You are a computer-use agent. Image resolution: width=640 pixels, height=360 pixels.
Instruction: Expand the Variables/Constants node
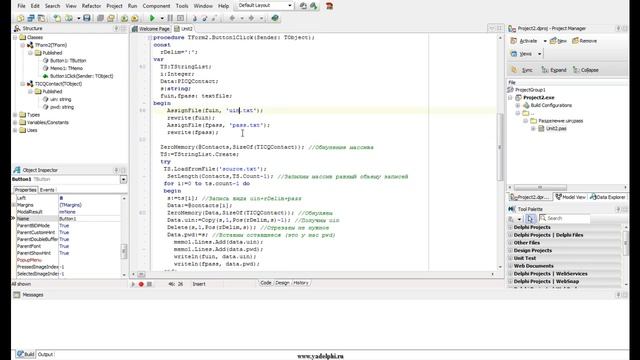(15, 122)
